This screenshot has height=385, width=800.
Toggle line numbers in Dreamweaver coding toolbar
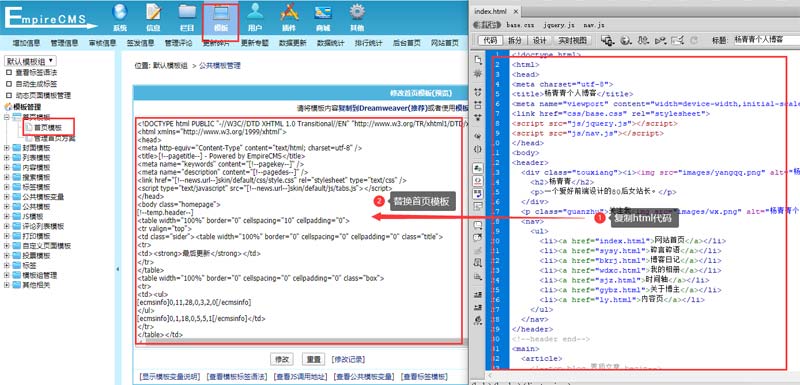[478, 168]
